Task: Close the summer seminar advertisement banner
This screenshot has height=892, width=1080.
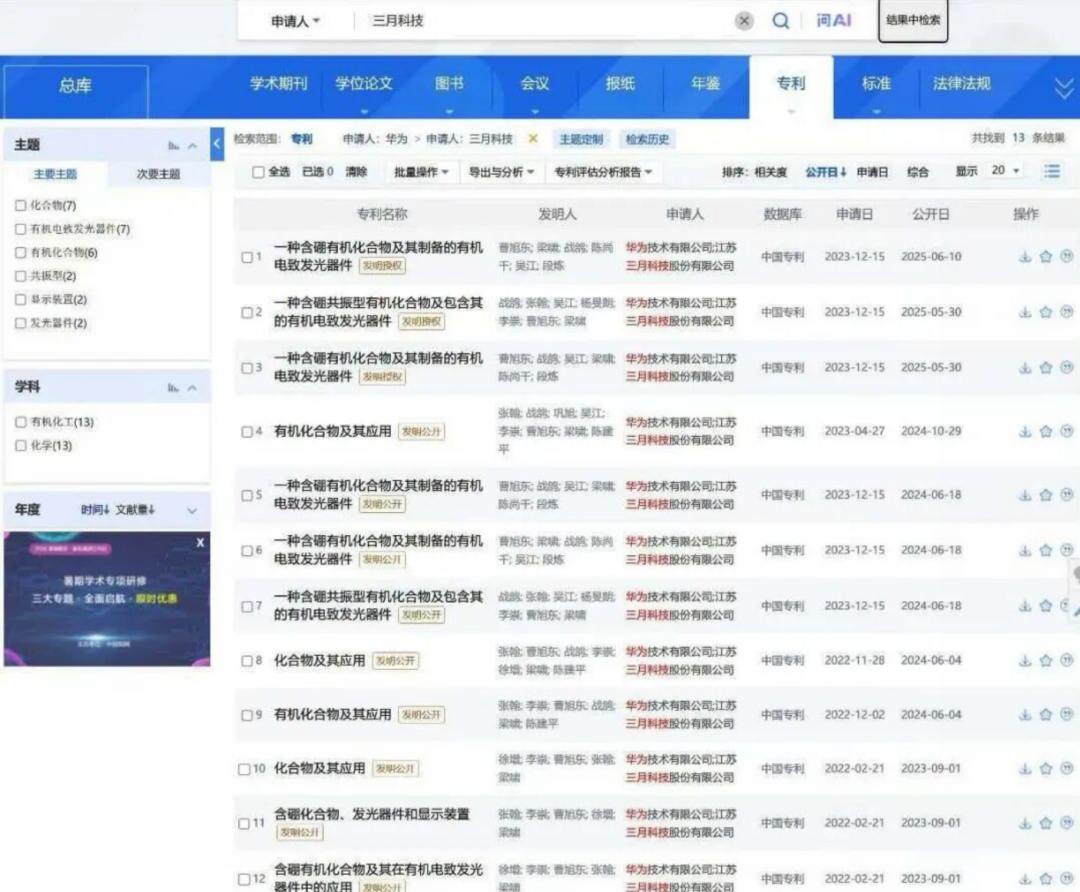Action: click(200, 543)
